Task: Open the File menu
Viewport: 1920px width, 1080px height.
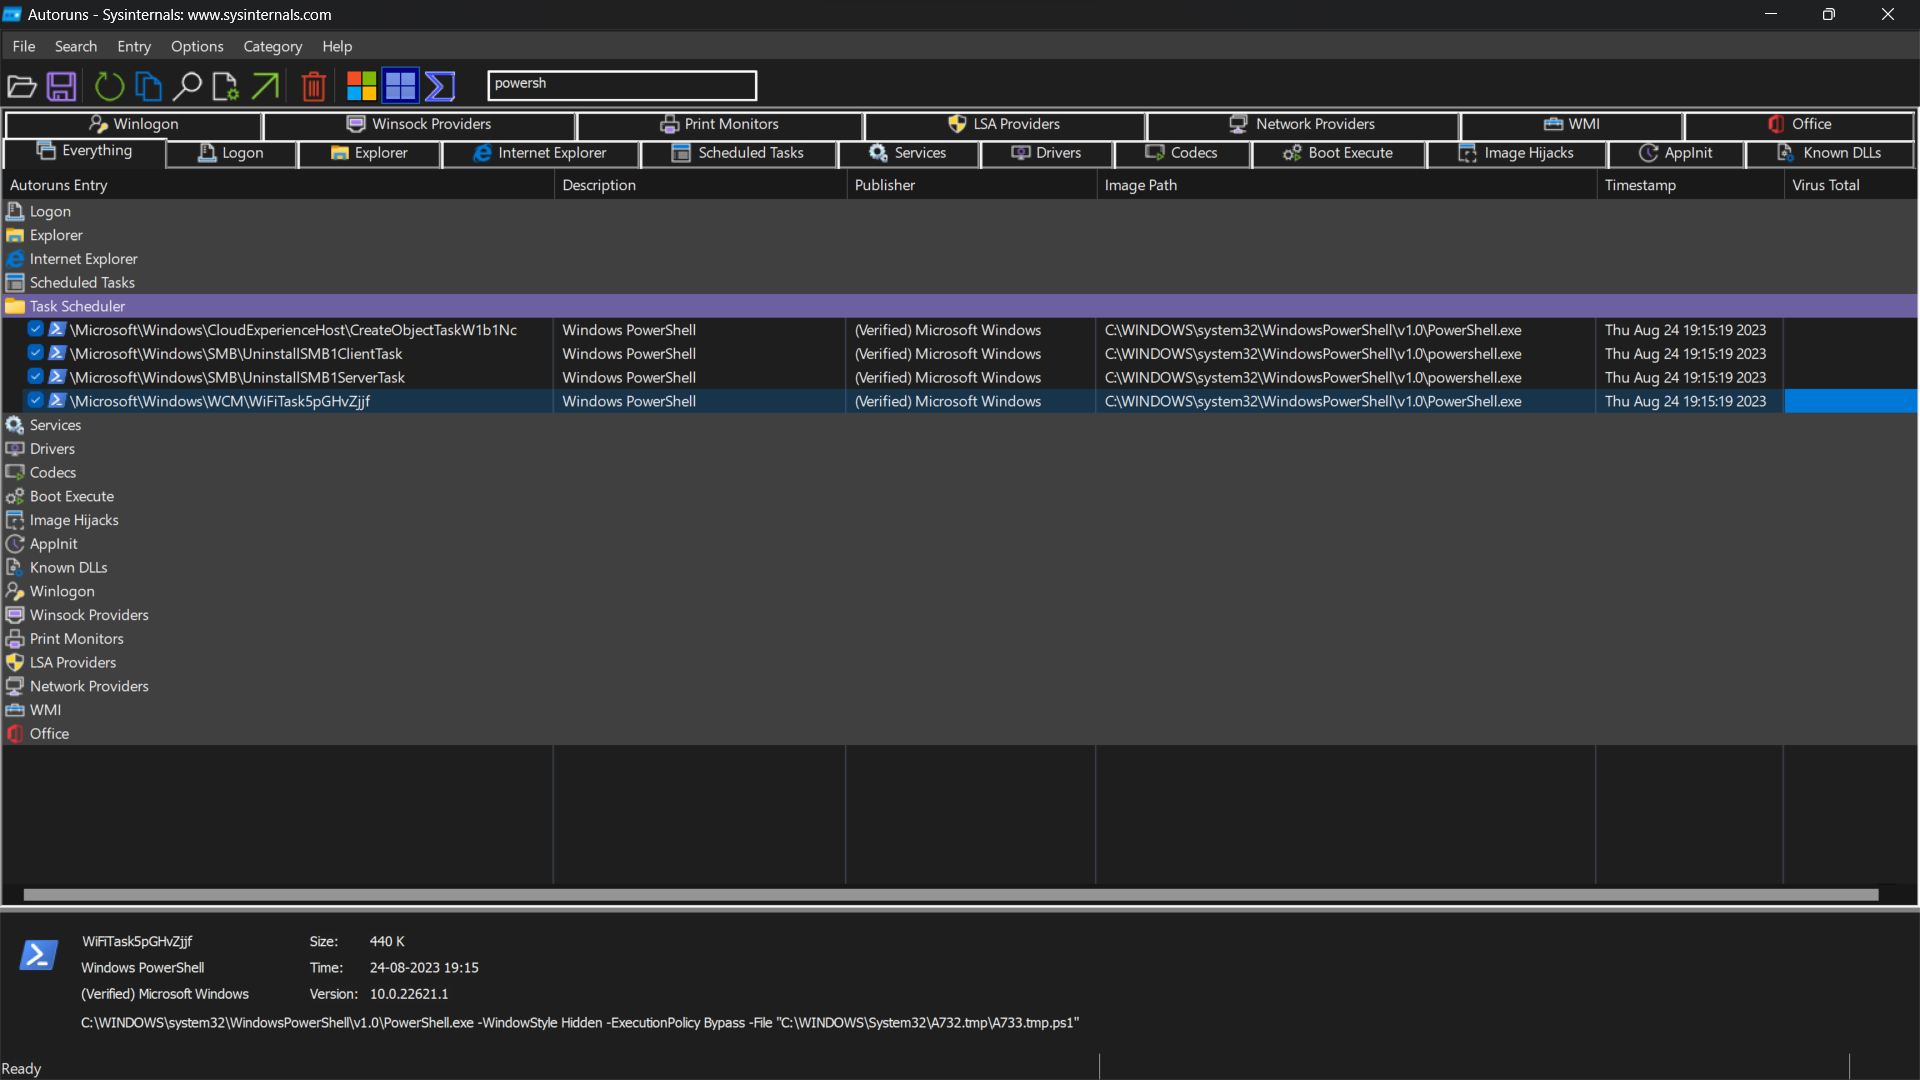Action: point(24,46)
